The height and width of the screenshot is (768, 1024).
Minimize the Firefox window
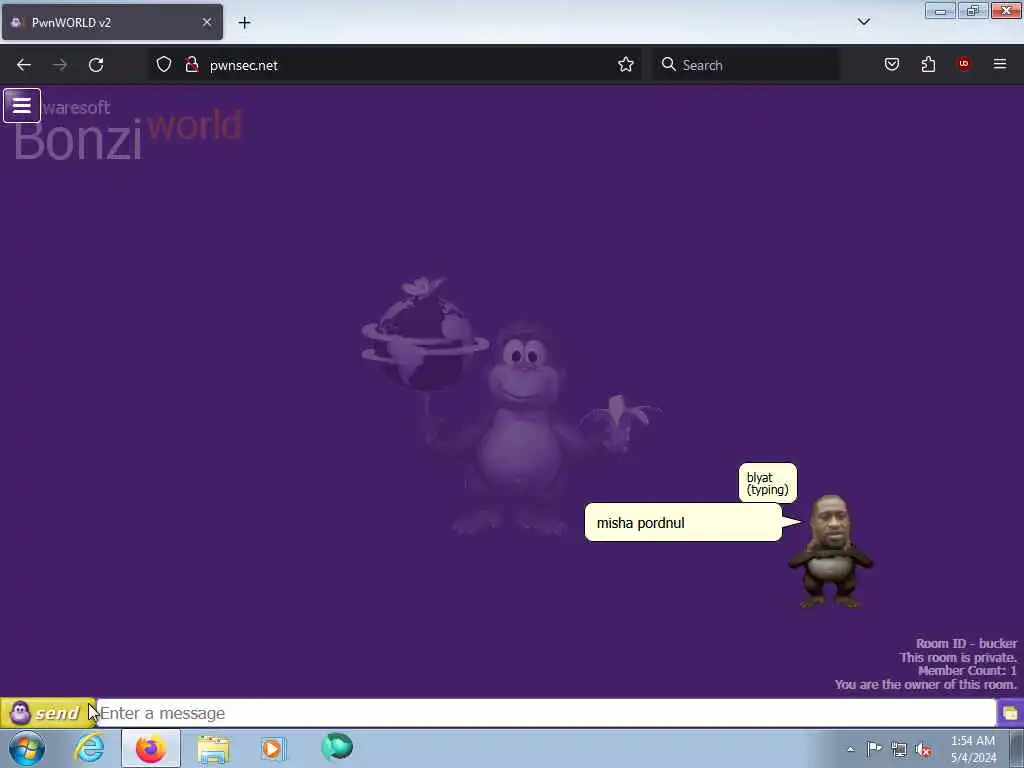pyautogui.click(x=940, y=11)
